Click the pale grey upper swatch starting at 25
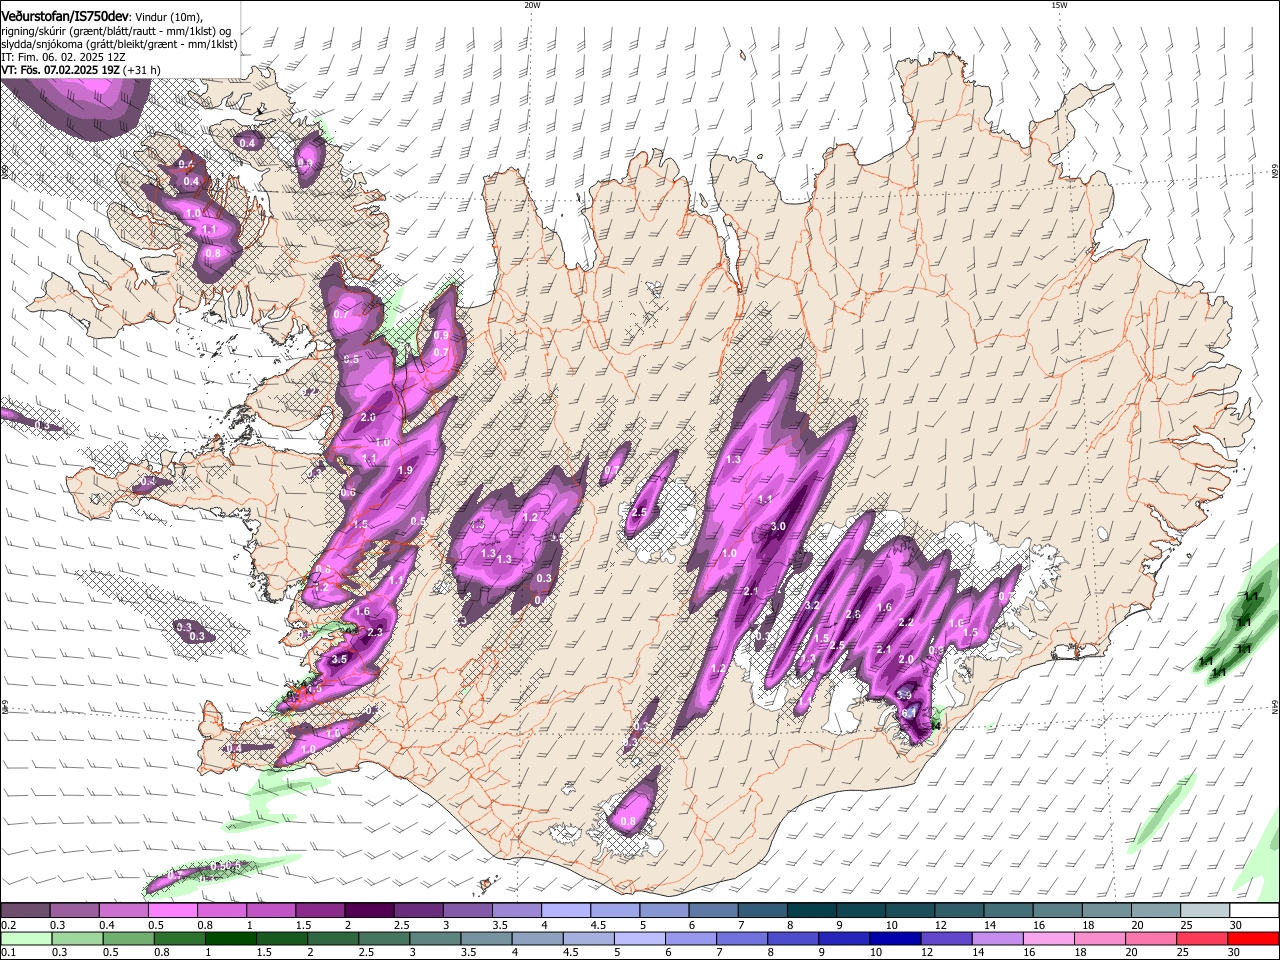 point(1203,910)
